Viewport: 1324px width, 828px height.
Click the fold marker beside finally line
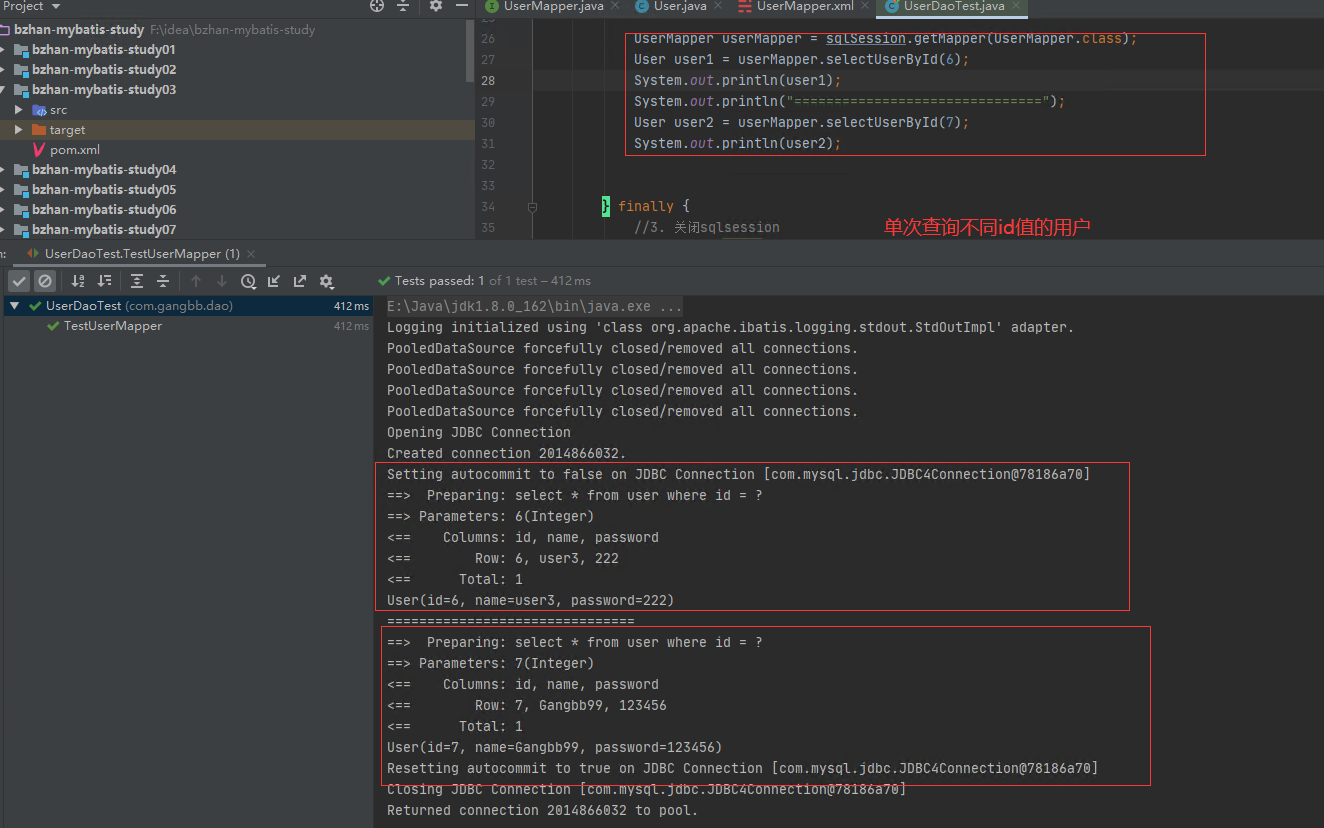coord(532,207)
